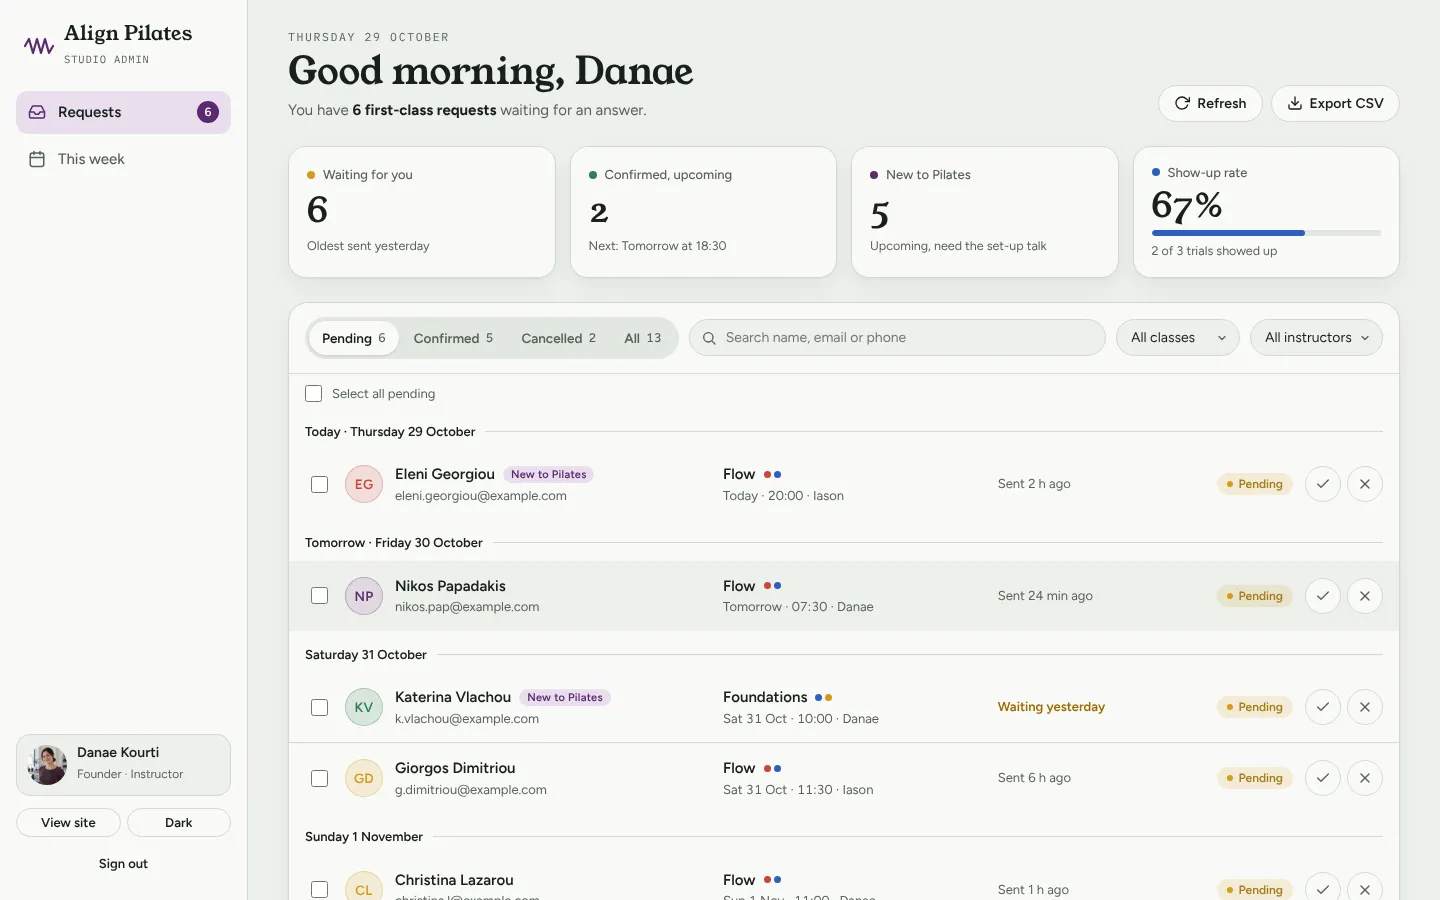Focus the Search name, email or phone field

point(897,338)
